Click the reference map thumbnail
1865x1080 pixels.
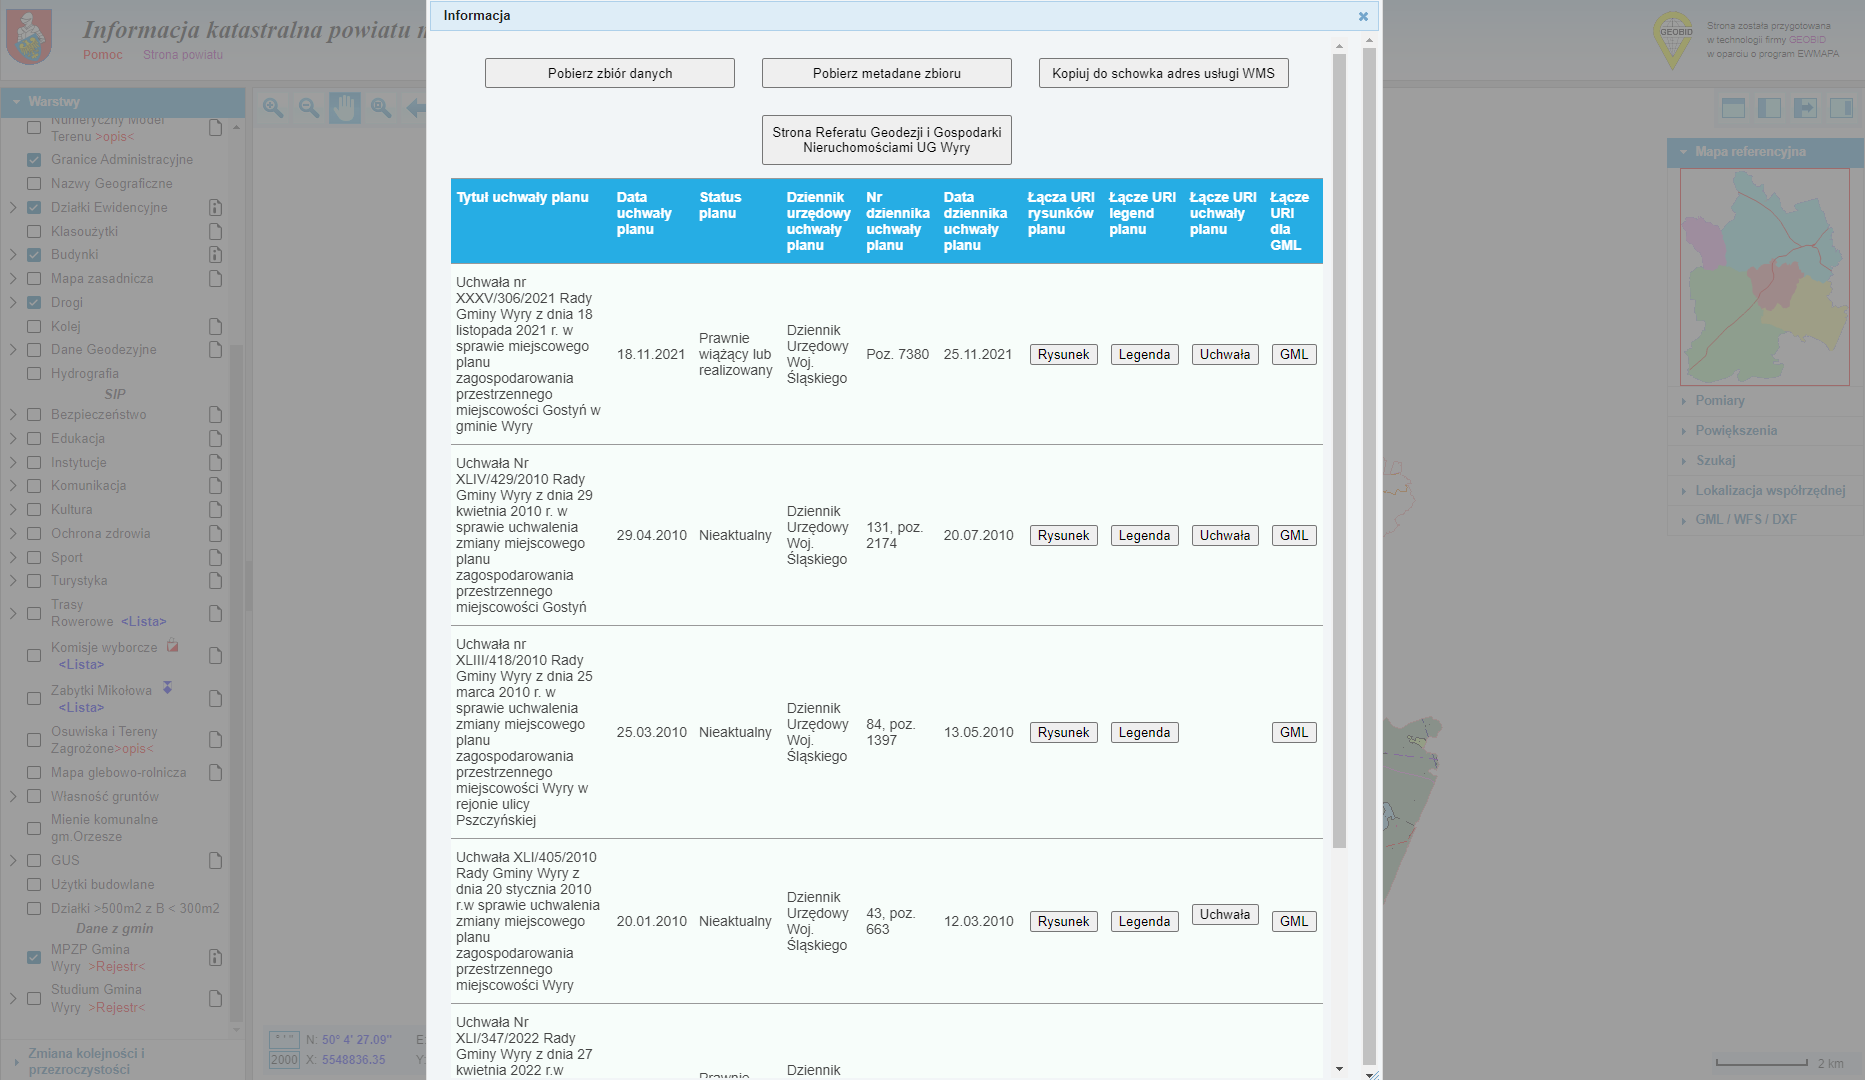1764,277
